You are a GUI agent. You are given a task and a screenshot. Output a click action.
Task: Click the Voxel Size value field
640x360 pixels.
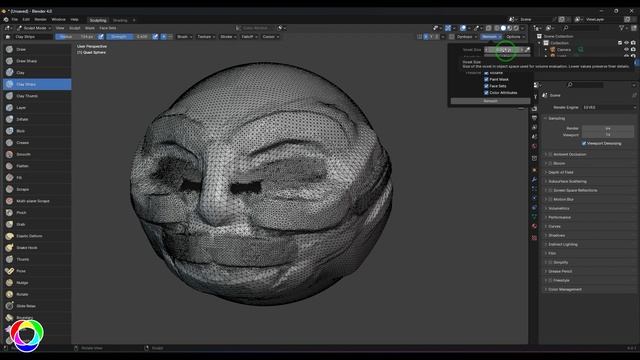[x=504, y=50]
